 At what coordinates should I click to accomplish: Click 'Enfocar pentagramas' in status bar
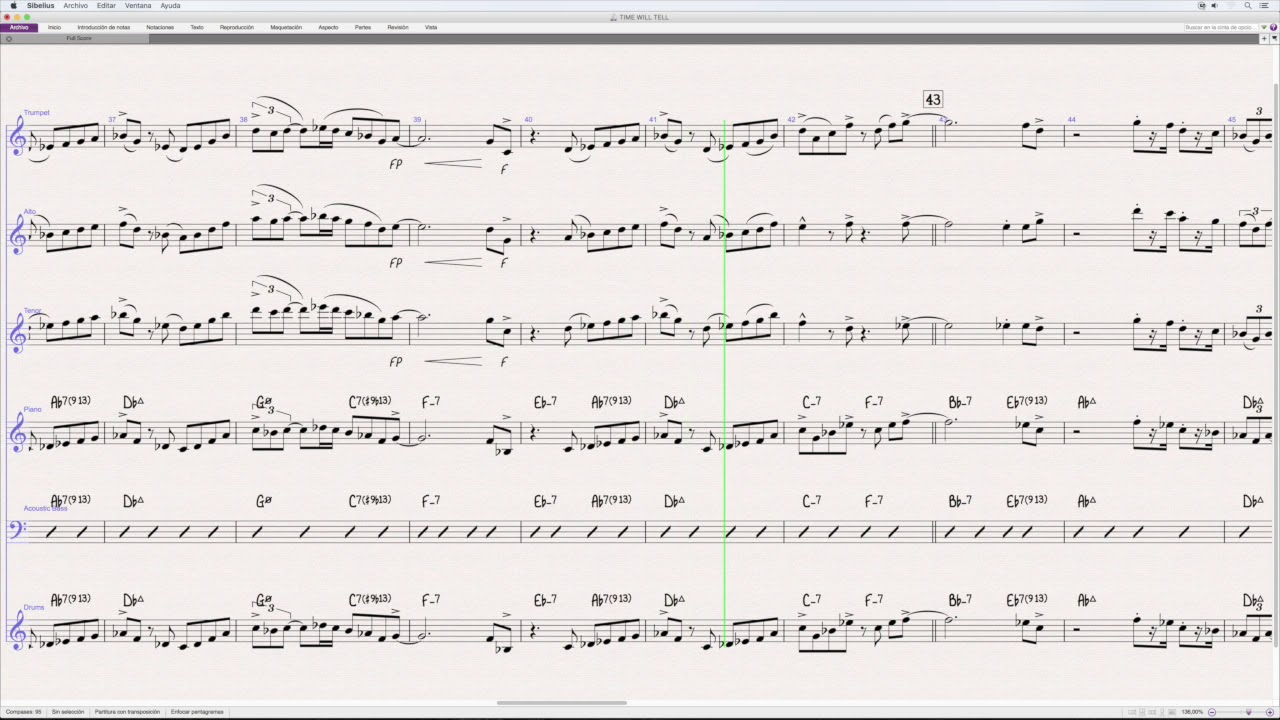197,712
